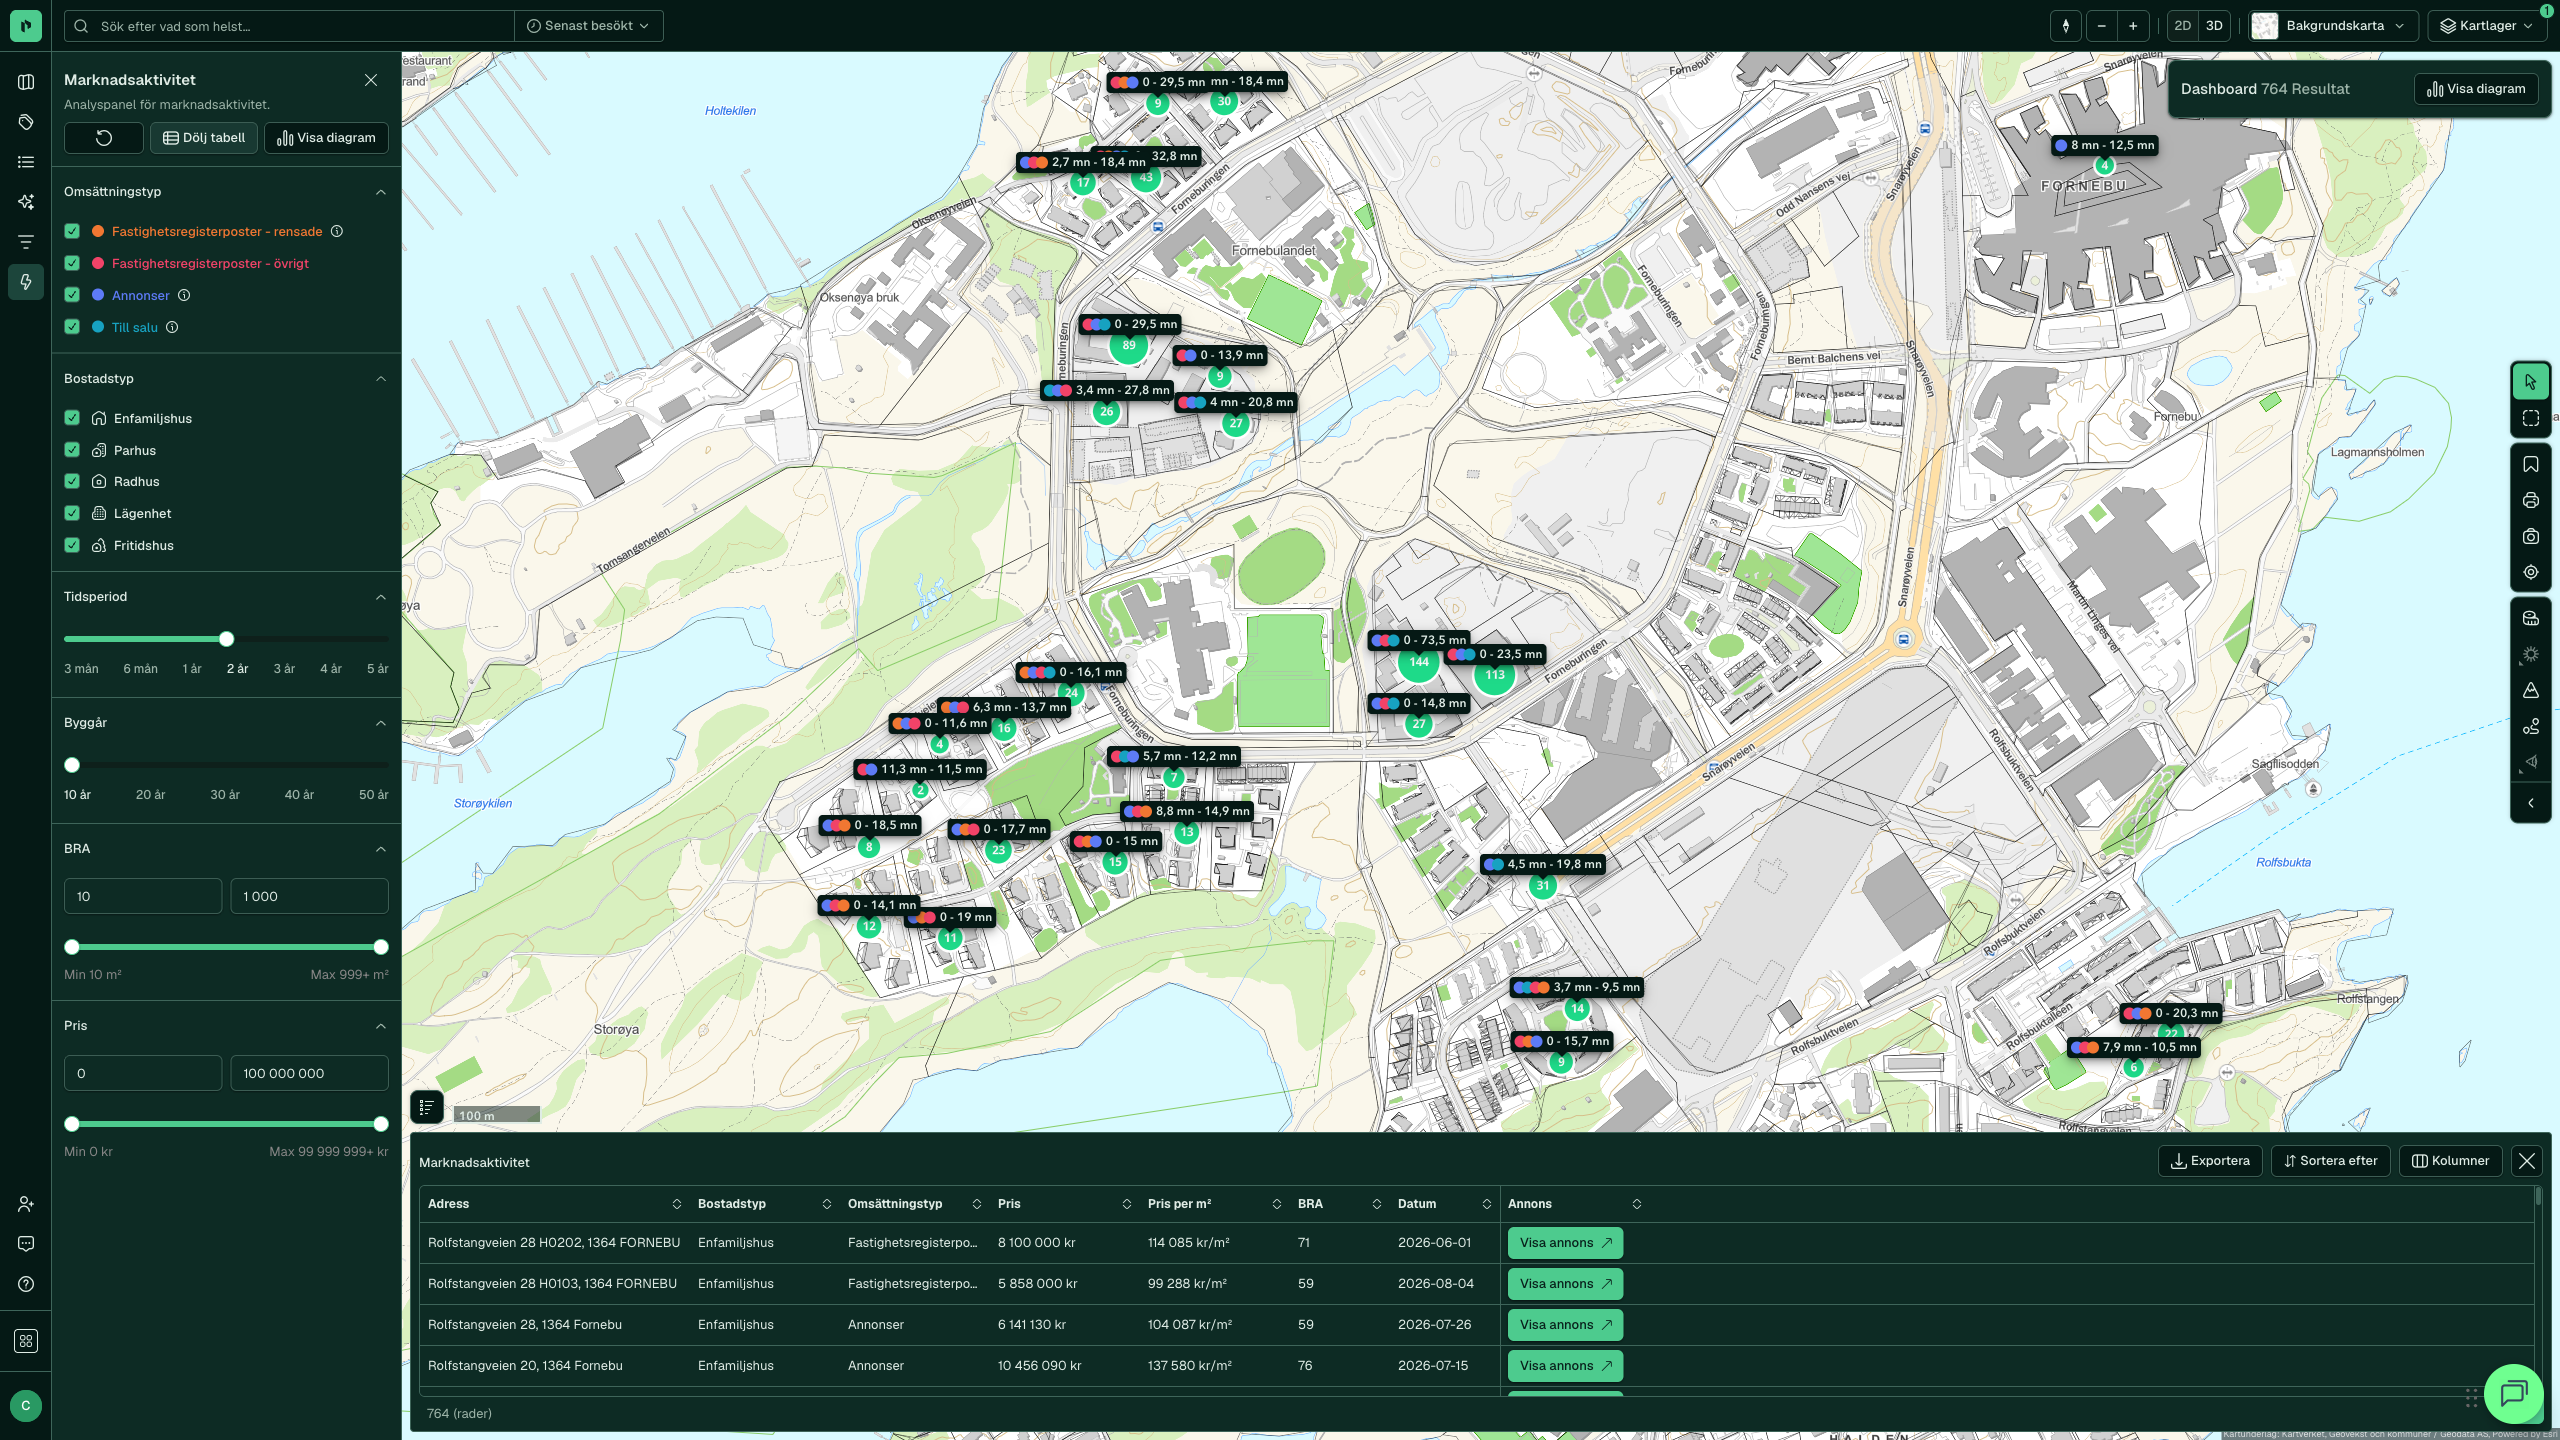Click the compass north icon
Screen dimensions: 2560x1440
tap(2066, 26)
